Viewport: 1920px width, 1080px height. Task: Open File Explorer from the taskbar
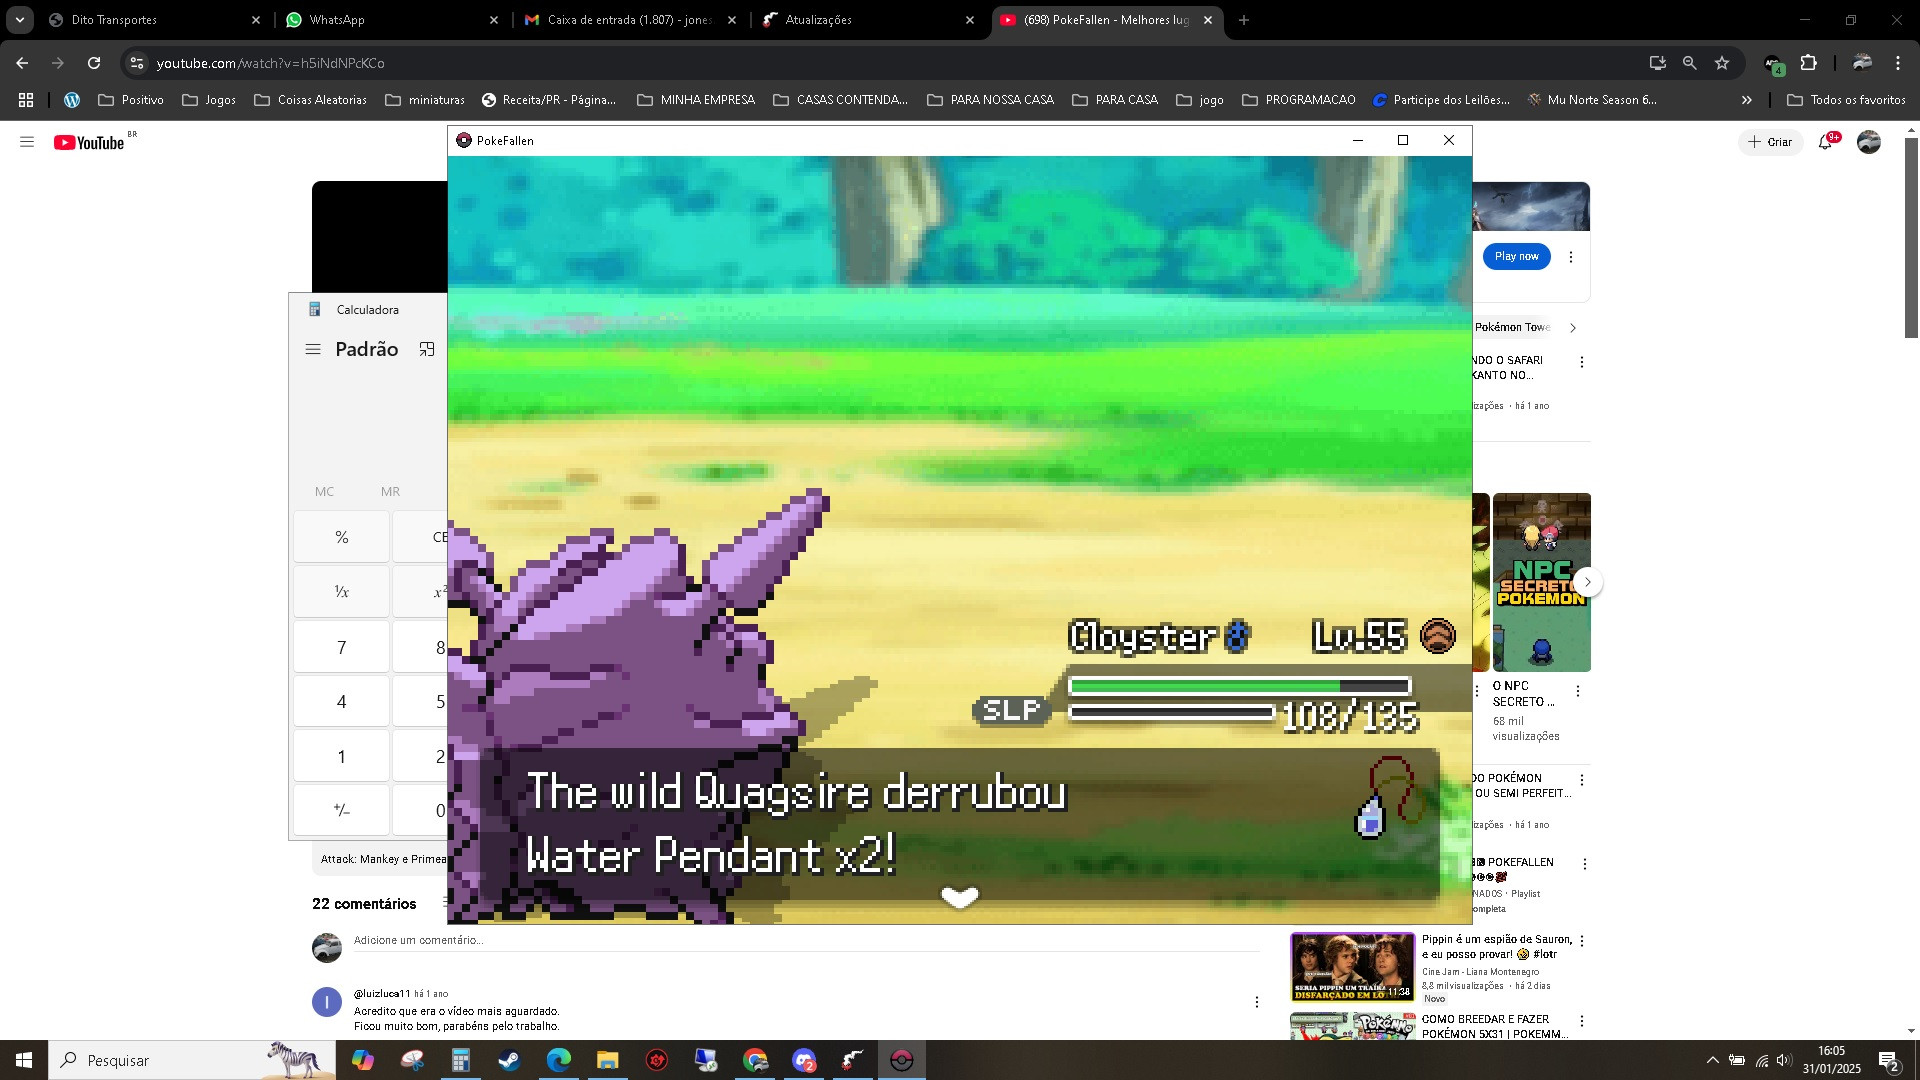tap(607, 1060)
